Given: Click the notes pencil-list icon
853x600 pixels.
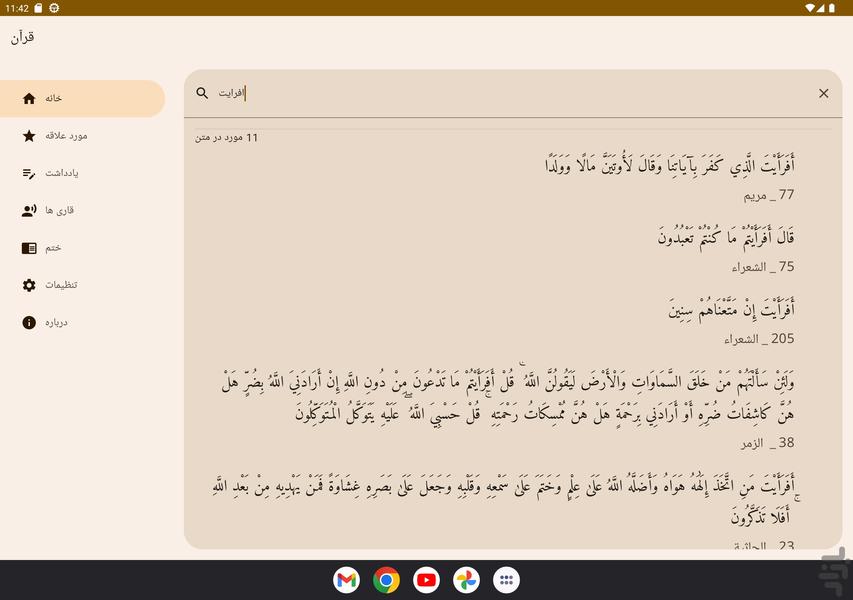Looking at the screenshot, I should point(29,174).
